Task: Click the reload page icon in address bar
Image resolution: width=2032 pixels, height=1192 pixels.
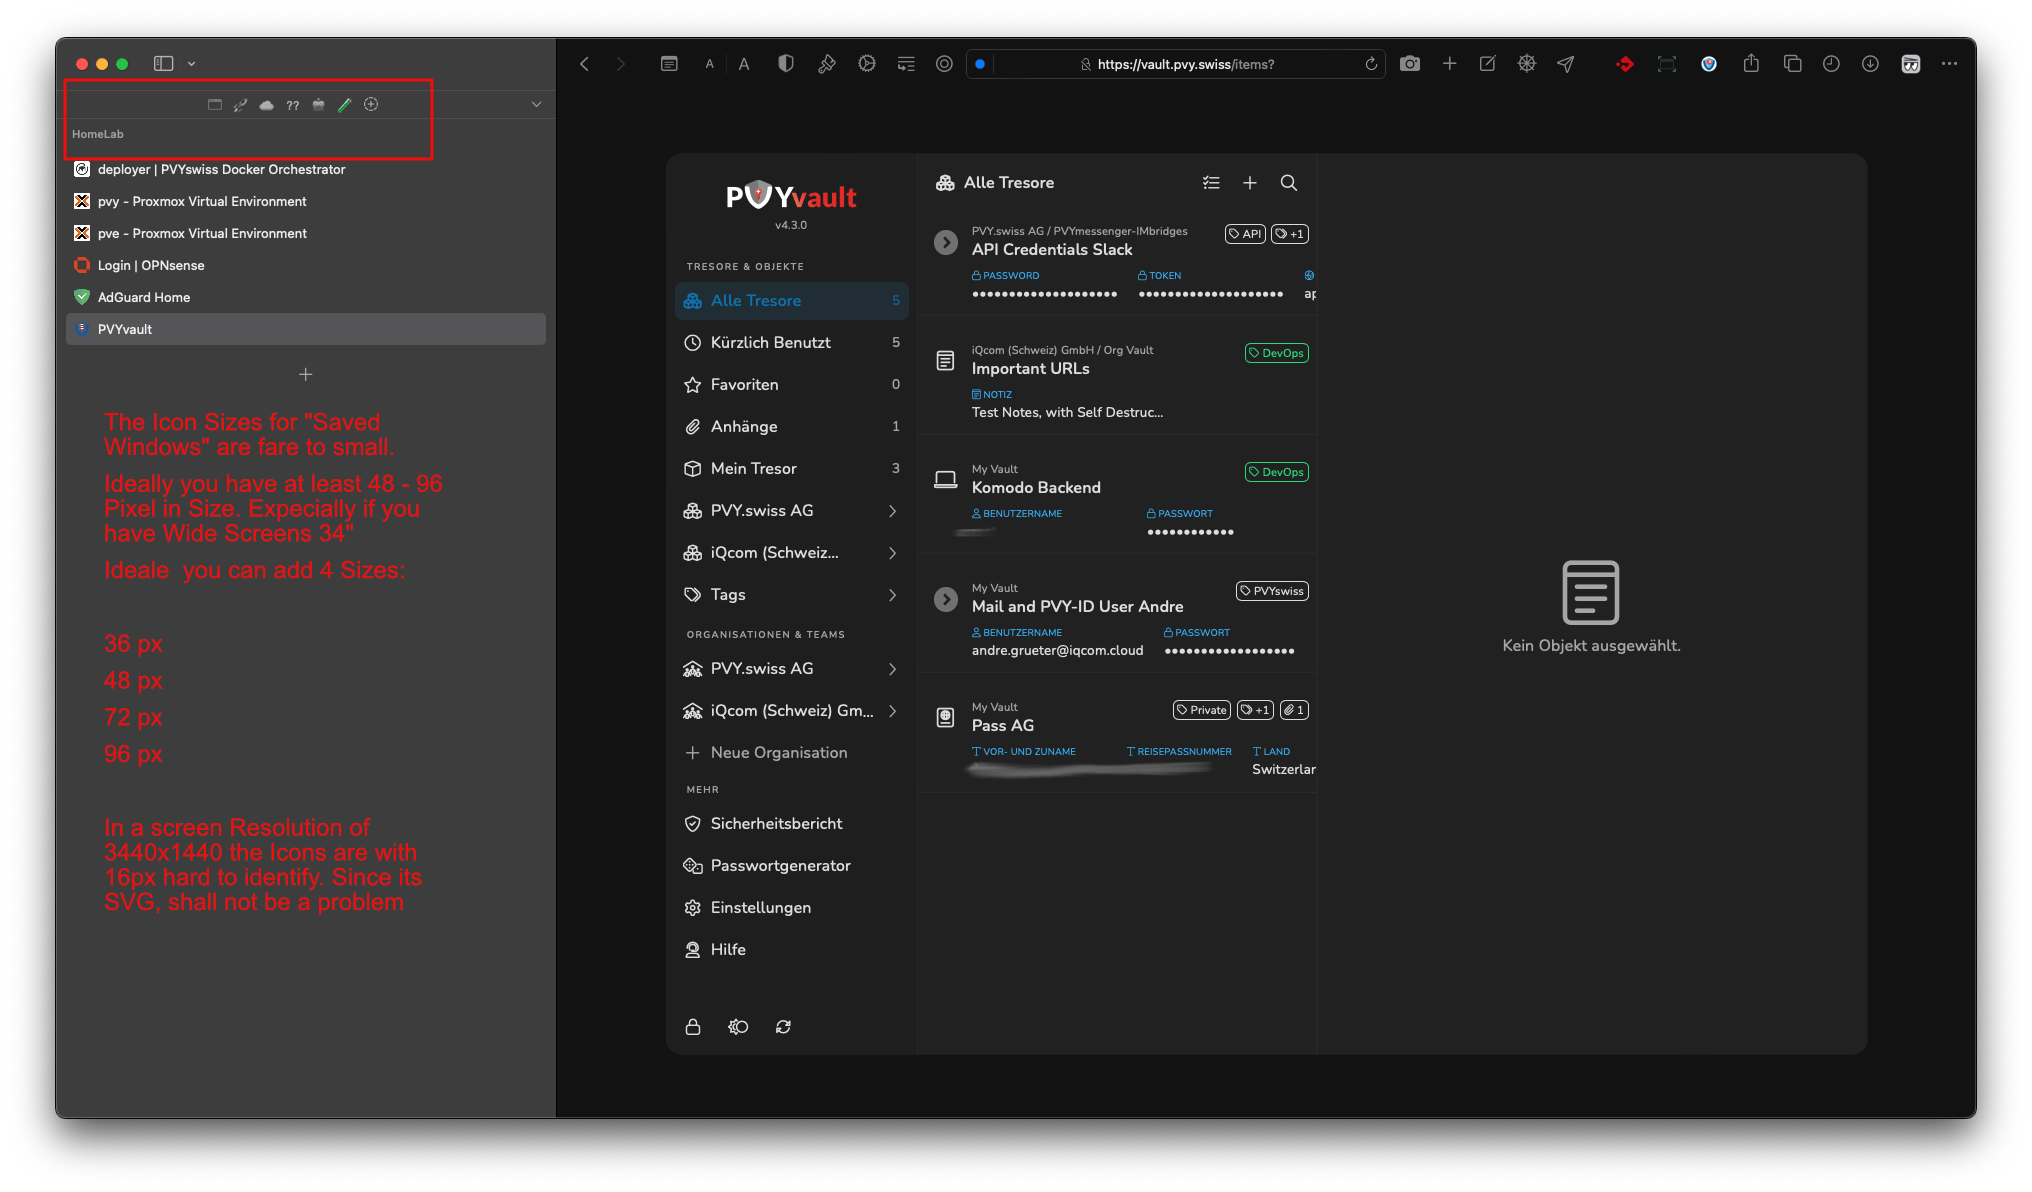Action: [1371, 64]
